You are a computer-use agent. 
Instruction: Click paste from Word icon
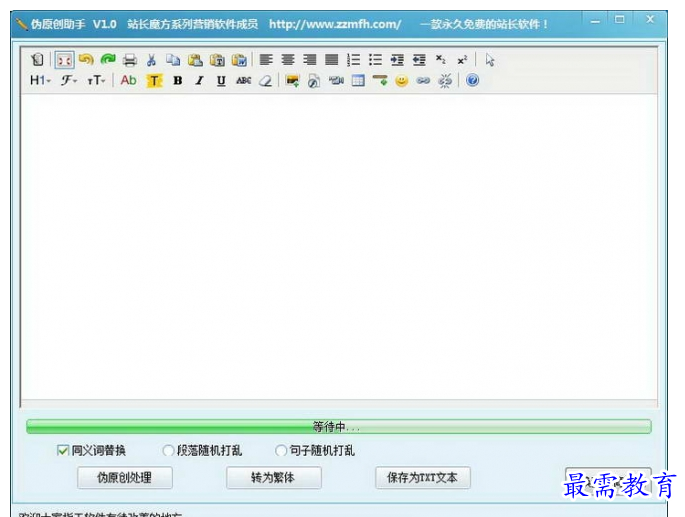[239, 59]
